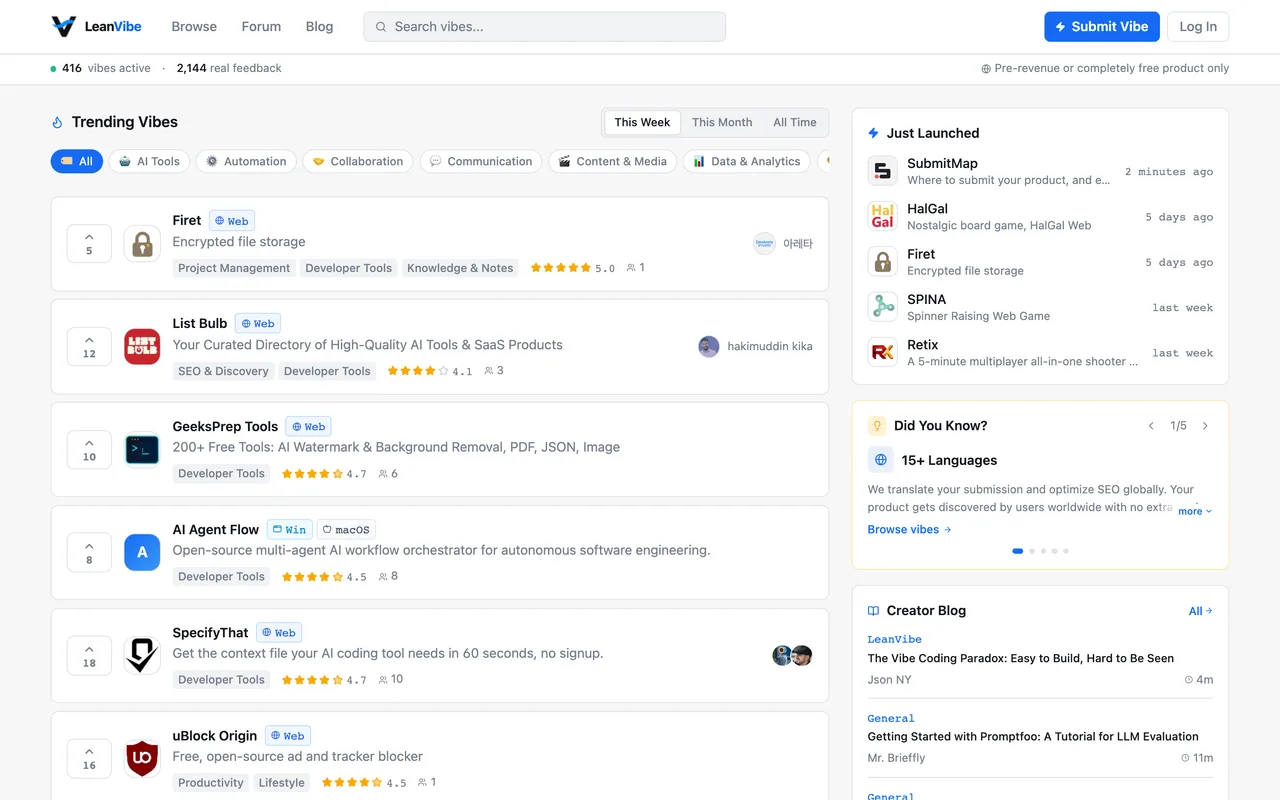Filter by Data & Analytics category
1280x800 pixels.
747,161
